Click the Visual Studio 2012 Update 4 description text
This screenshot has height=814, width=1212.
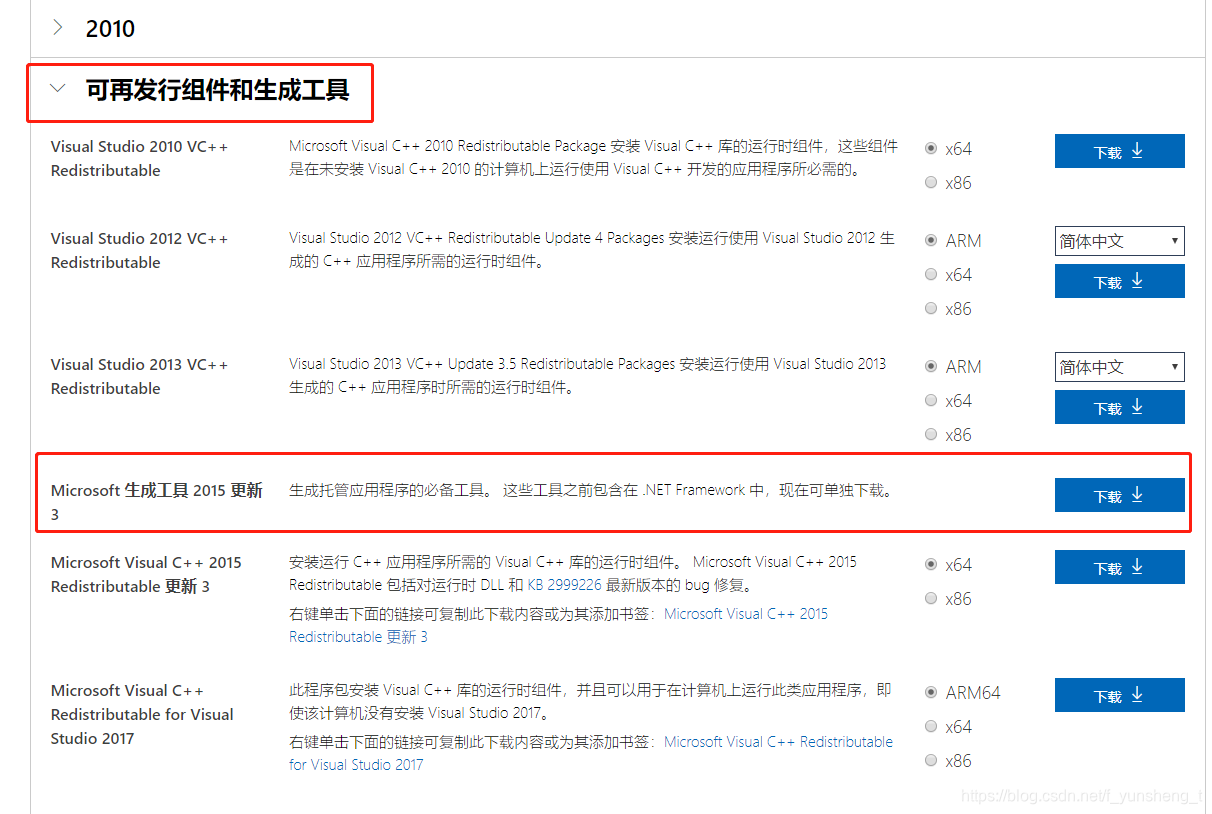click(592, 250)
